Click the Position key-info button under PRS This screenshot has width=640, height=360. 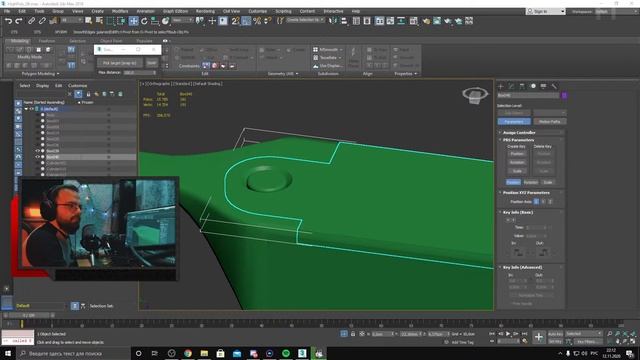tap(513, 182)
